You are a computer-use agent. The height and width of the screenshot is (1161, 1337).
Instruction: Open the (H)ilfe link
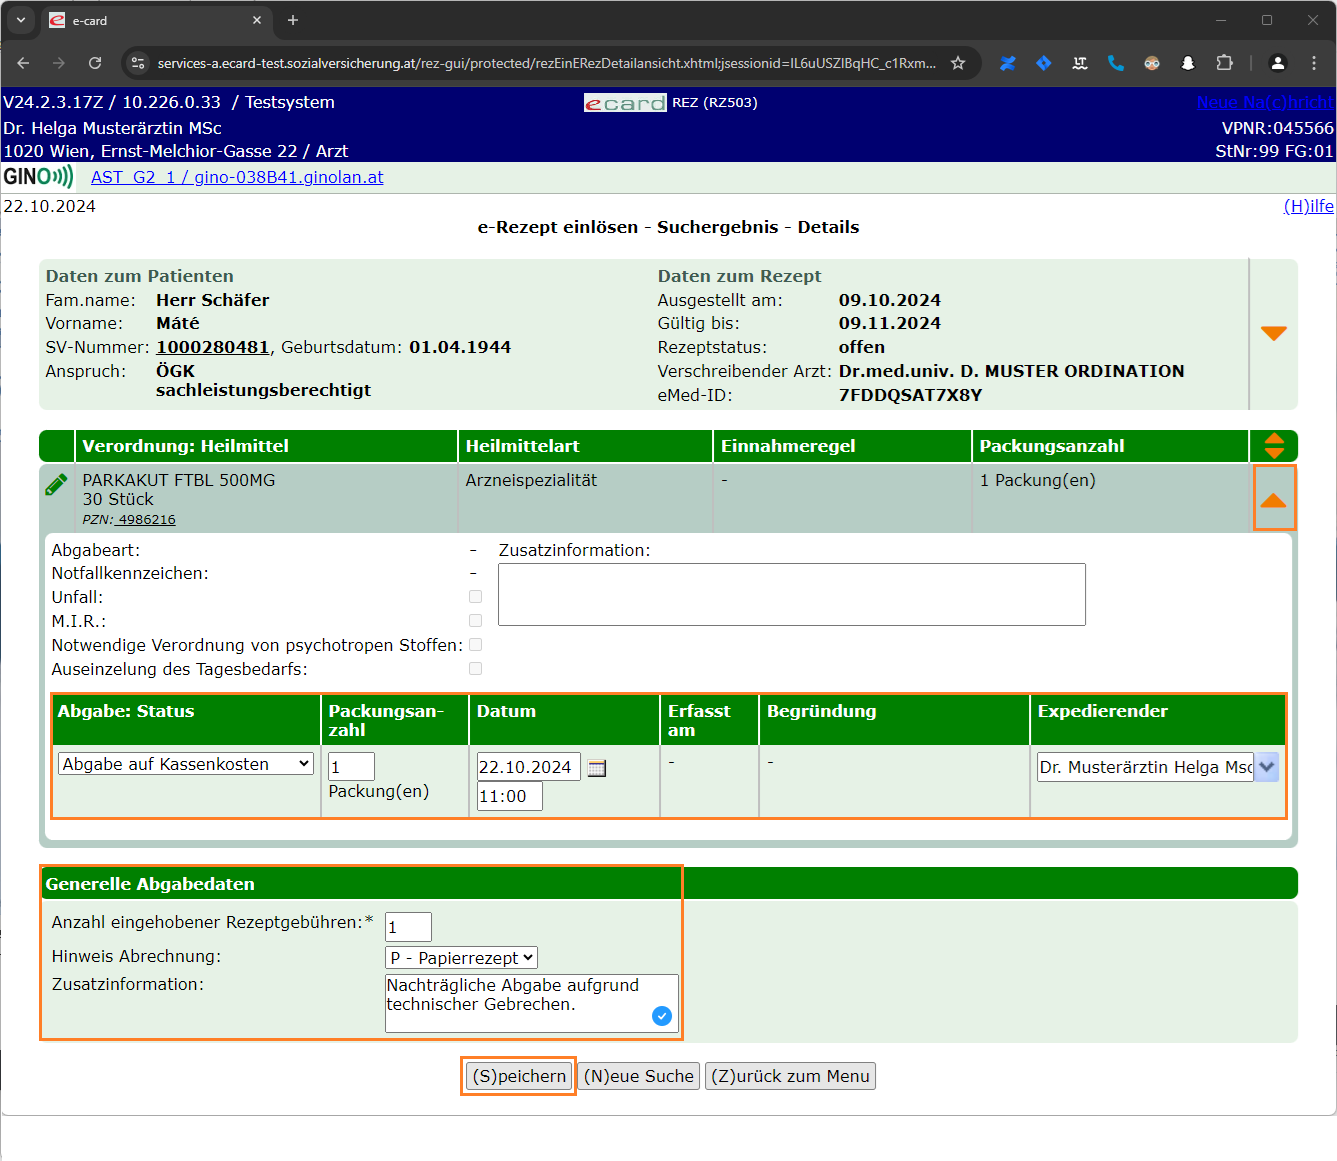(1308, 206)
